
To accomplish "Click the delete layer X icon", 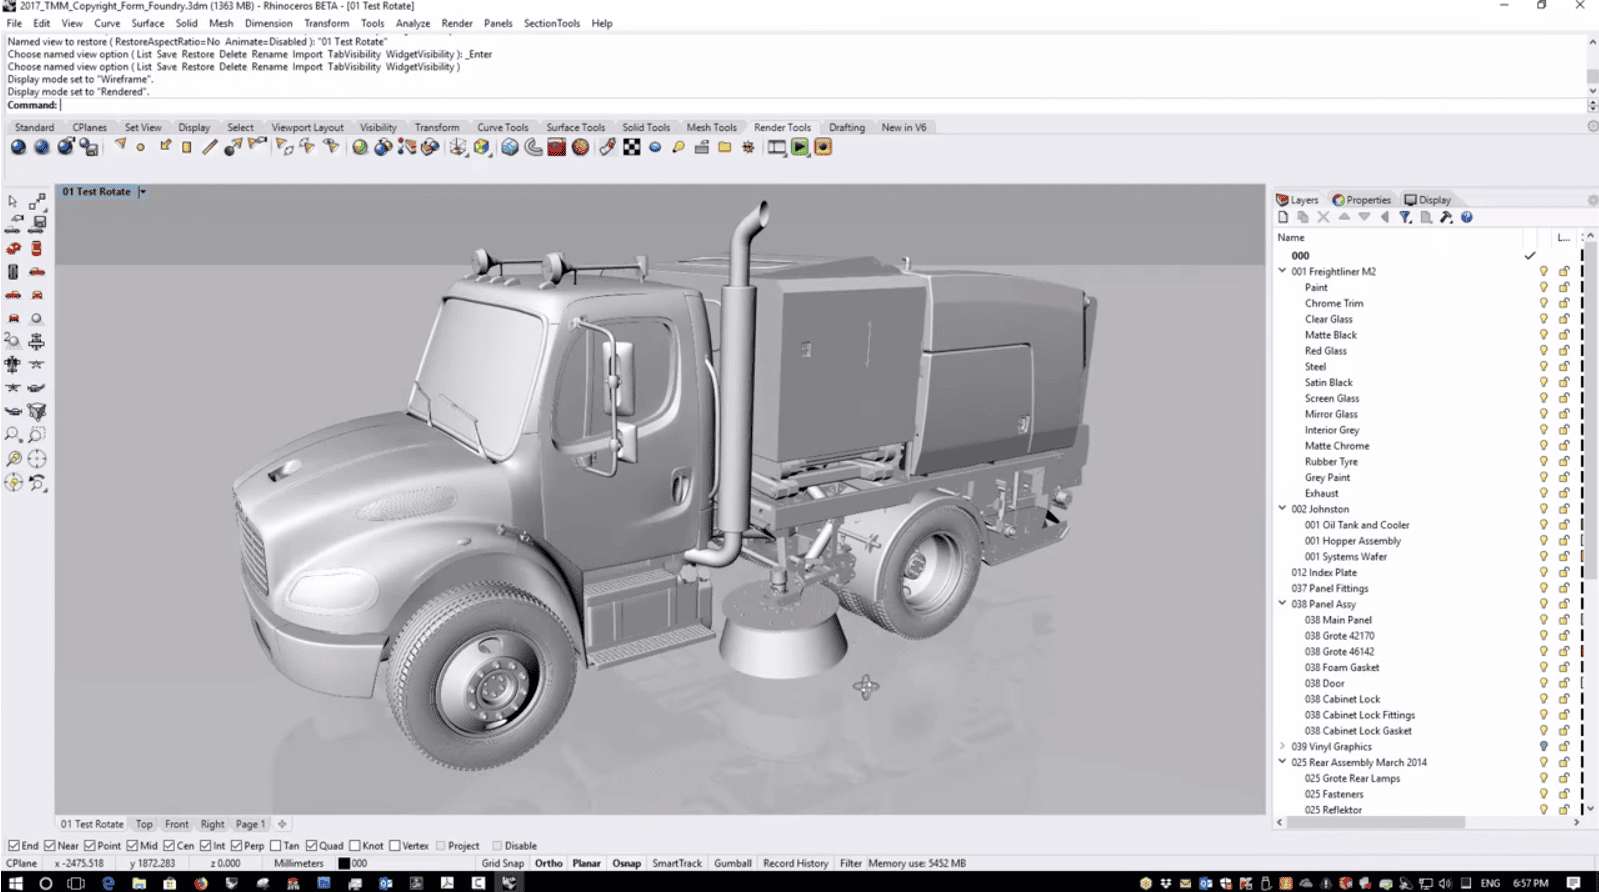I will coord(1323,217).
